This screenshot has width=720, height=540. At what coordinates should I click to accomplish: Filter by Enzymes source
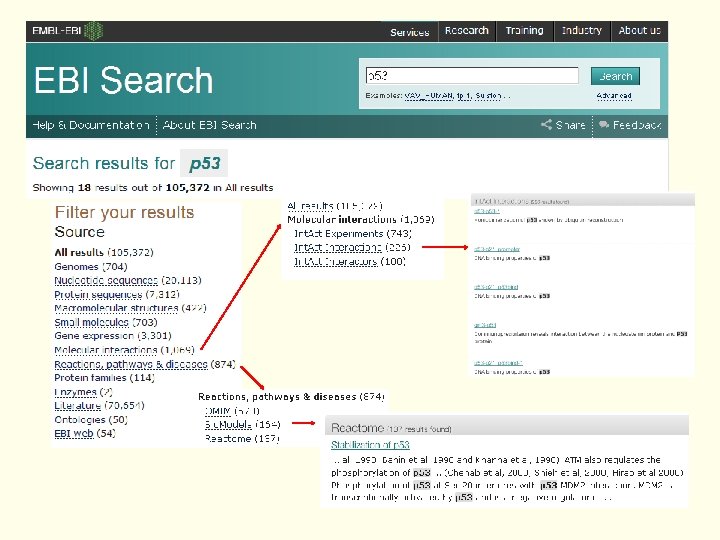pyautogui.click(x=75, y=392)
